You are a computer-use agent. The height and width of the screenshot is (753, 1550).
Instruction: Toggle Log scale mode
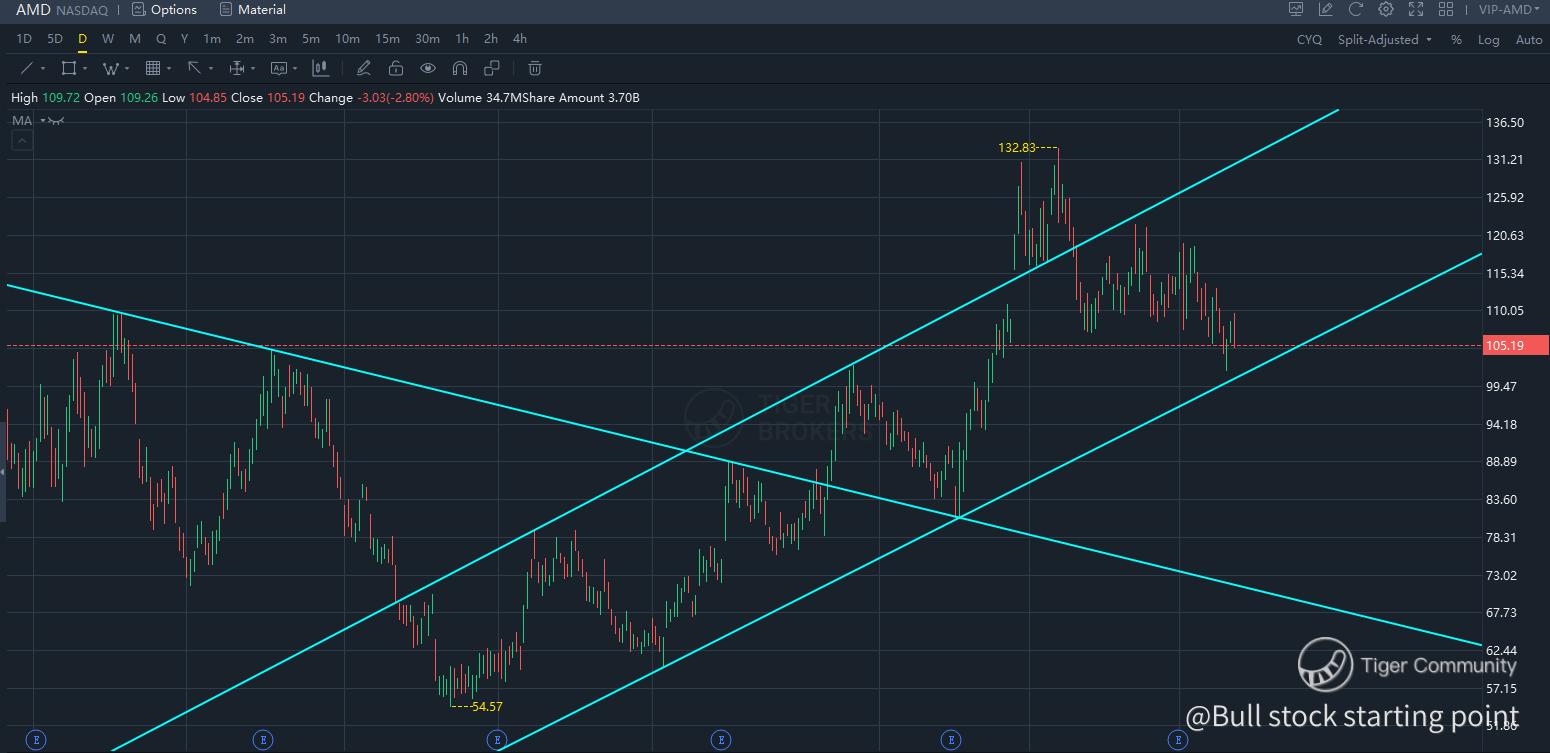click(1489, 40)
